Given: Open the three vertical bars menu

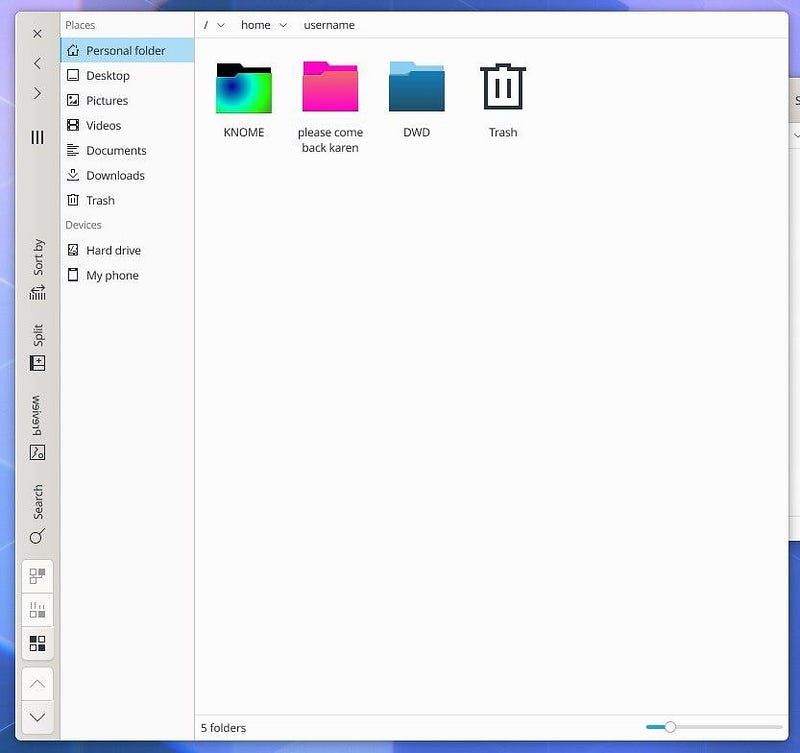Looking at the screenshot, I should tap(37, 137).
